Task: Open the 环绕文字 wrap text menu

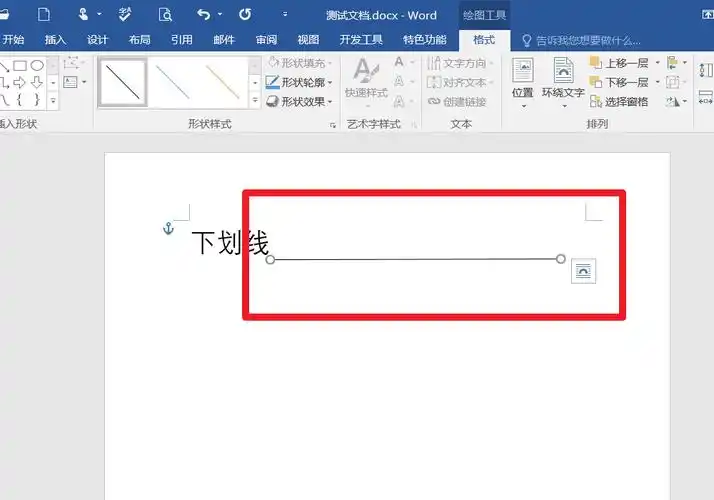Action: coord(563,82)
